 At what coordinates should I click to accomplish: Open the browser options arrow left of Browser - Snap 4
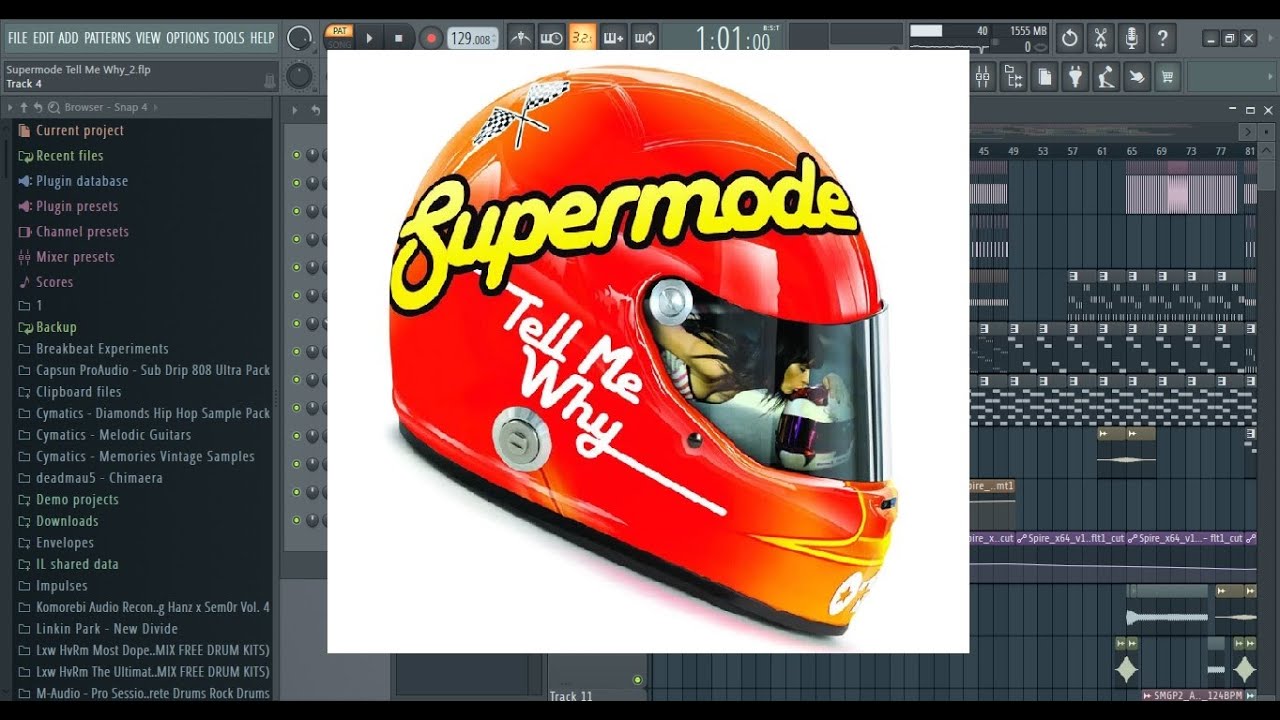[10, 107]
